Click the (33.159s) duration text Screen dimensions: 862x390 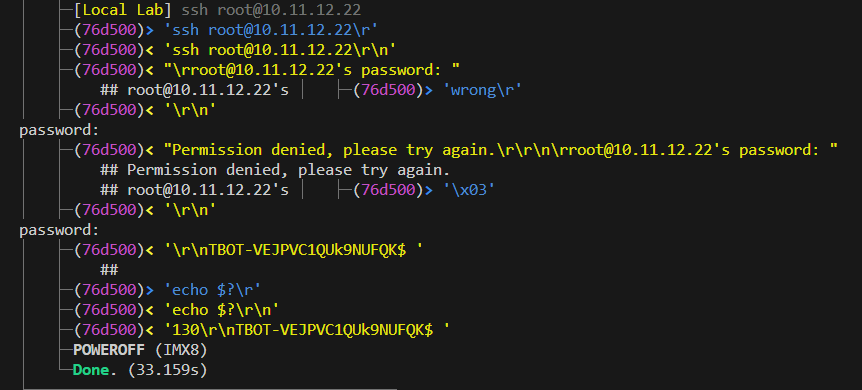[x=167, y=370]
